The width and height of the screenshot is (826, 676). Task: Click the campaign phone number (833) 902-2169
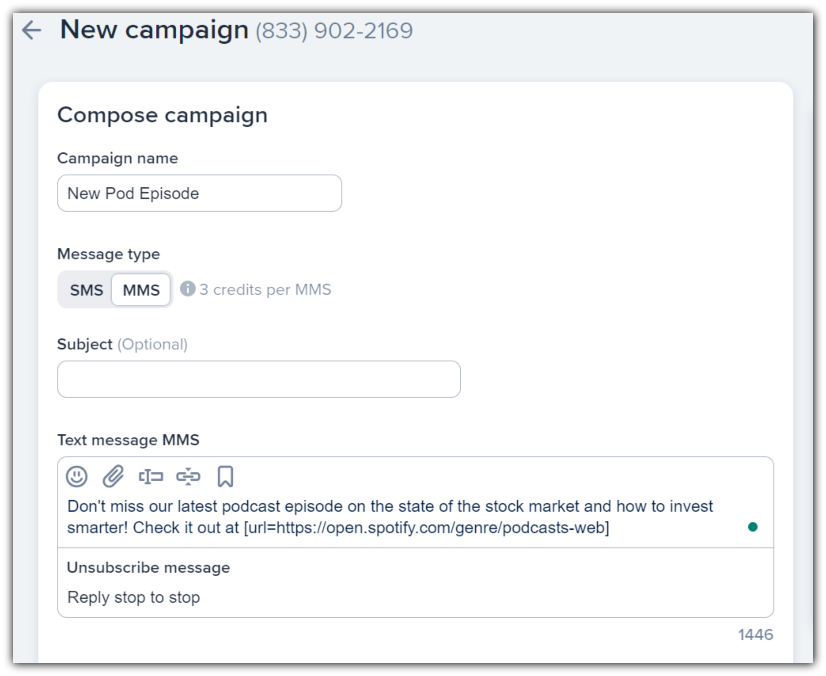pyautogui.click(x=331, y=29)
